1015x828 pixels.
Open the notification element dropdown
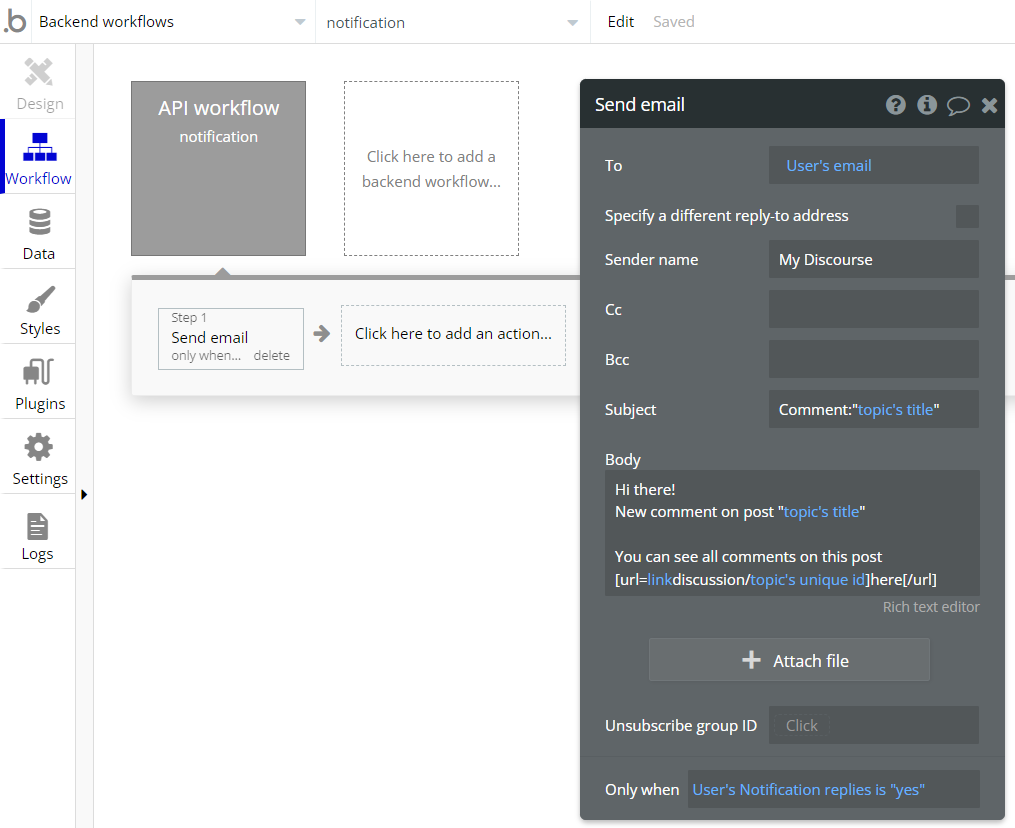tap(572, 22)
